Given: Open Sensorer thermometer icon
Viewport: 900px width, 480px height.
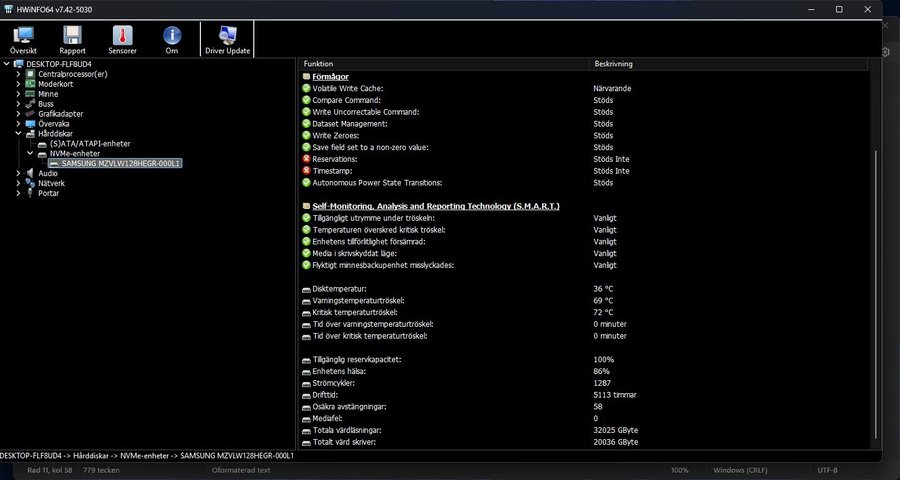Looking at the screenshot, I should pos(122,39).
